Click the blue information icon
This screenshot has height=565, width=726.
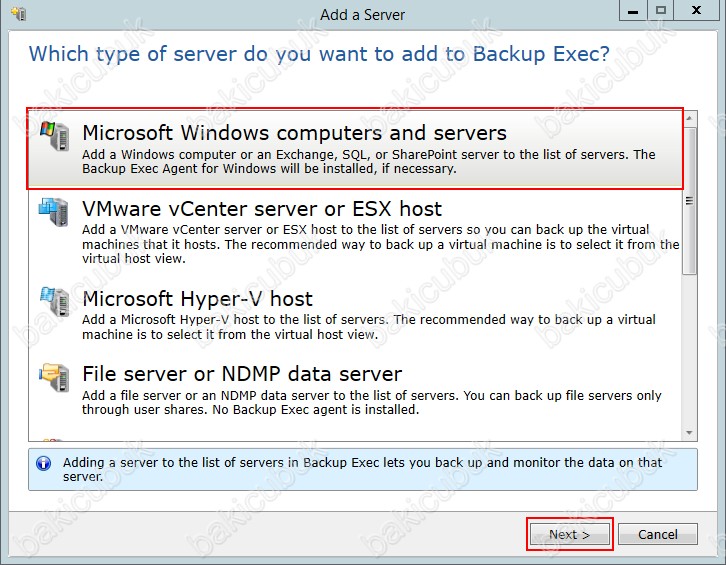tap(43, 464)
